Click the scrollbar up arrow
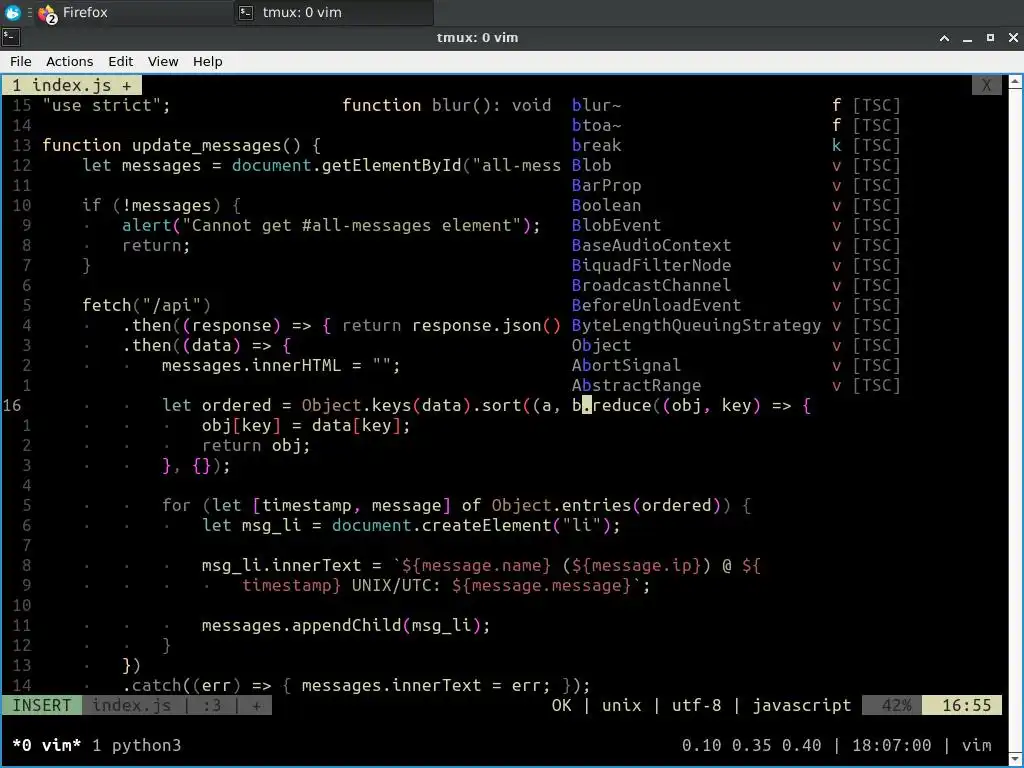 point(1015,82)
